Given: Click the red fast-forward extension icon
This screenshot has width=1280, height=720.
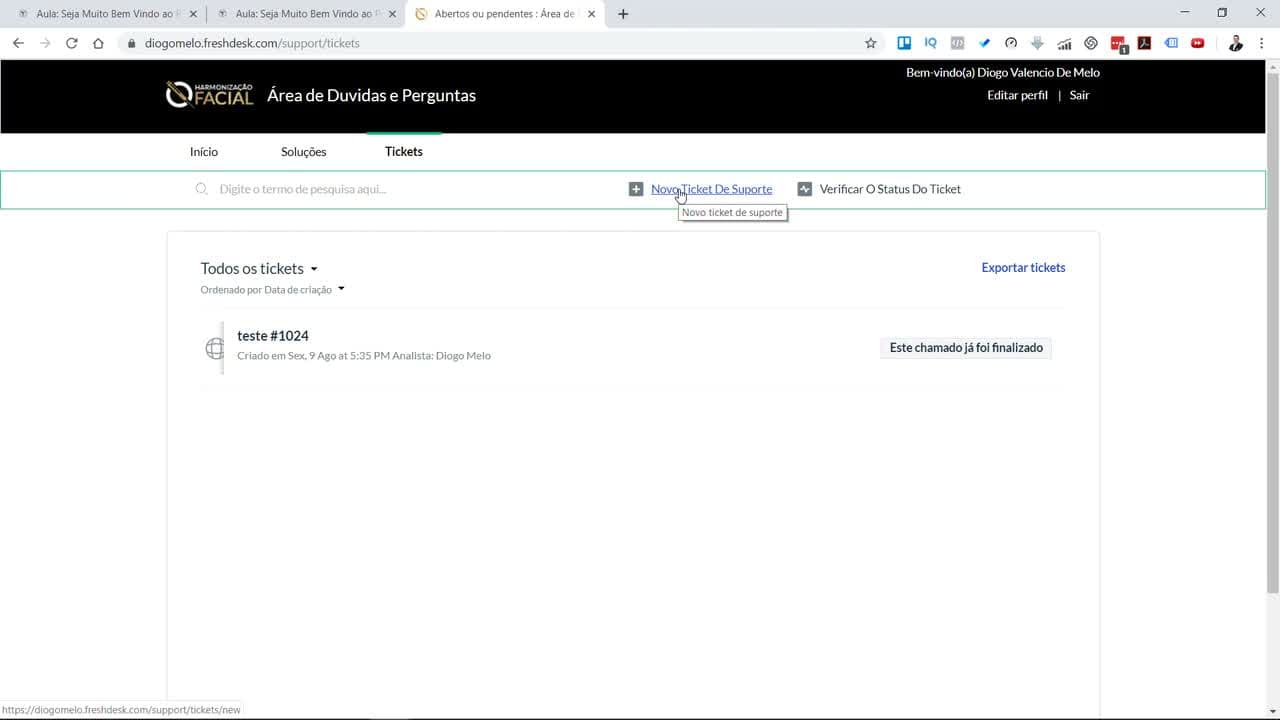Looking at the screenshot, I should (1198, 43).
